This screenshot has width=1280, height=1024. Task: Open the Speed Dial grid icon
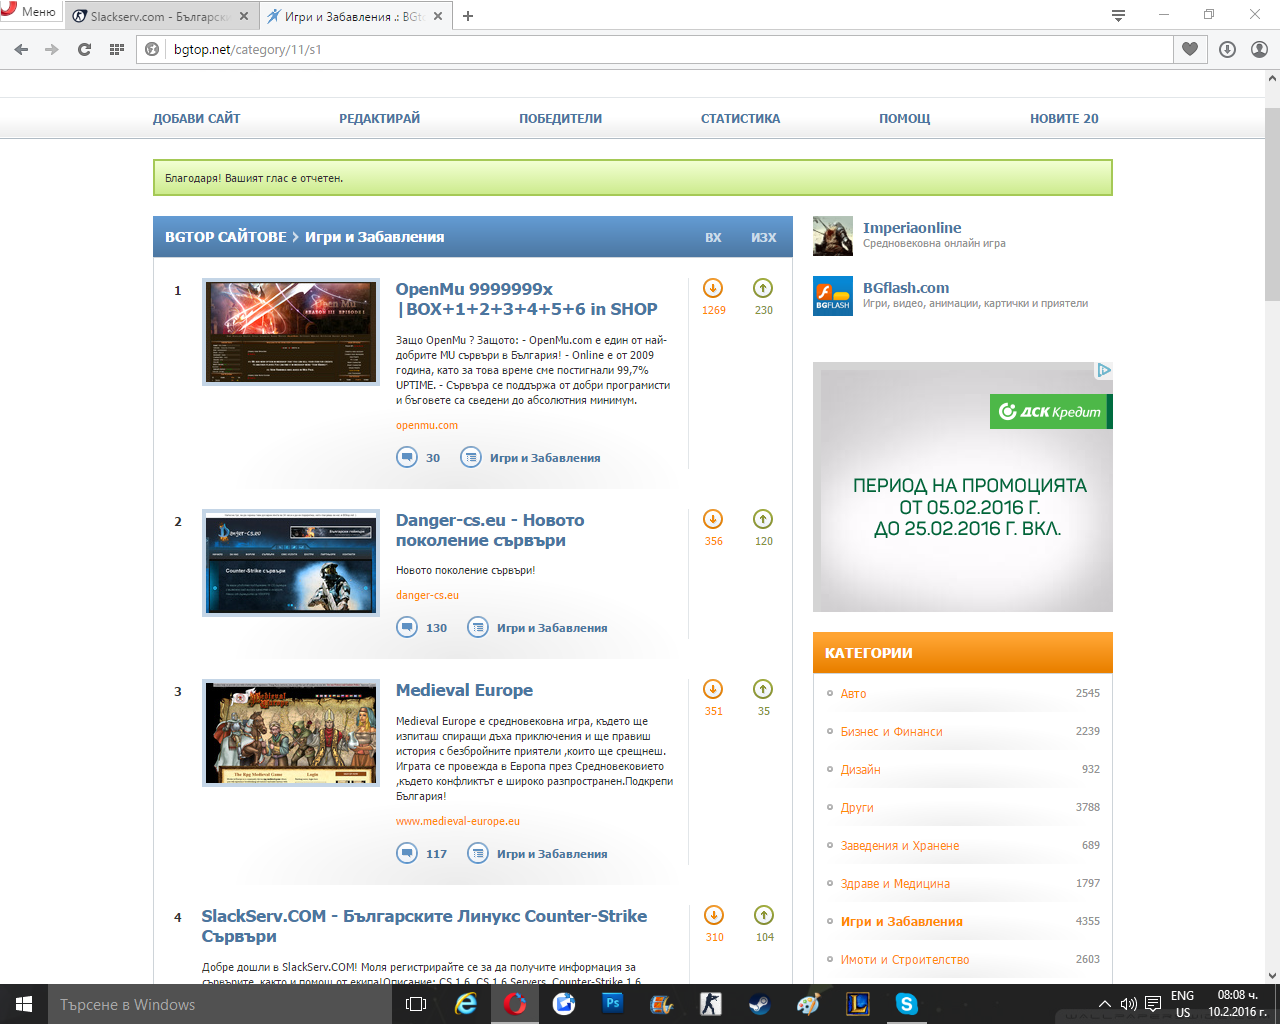coord(117,49)
